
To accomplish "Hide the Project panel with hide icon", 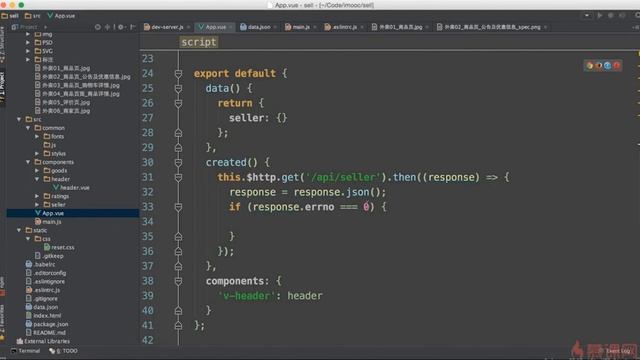I will 132,27.
